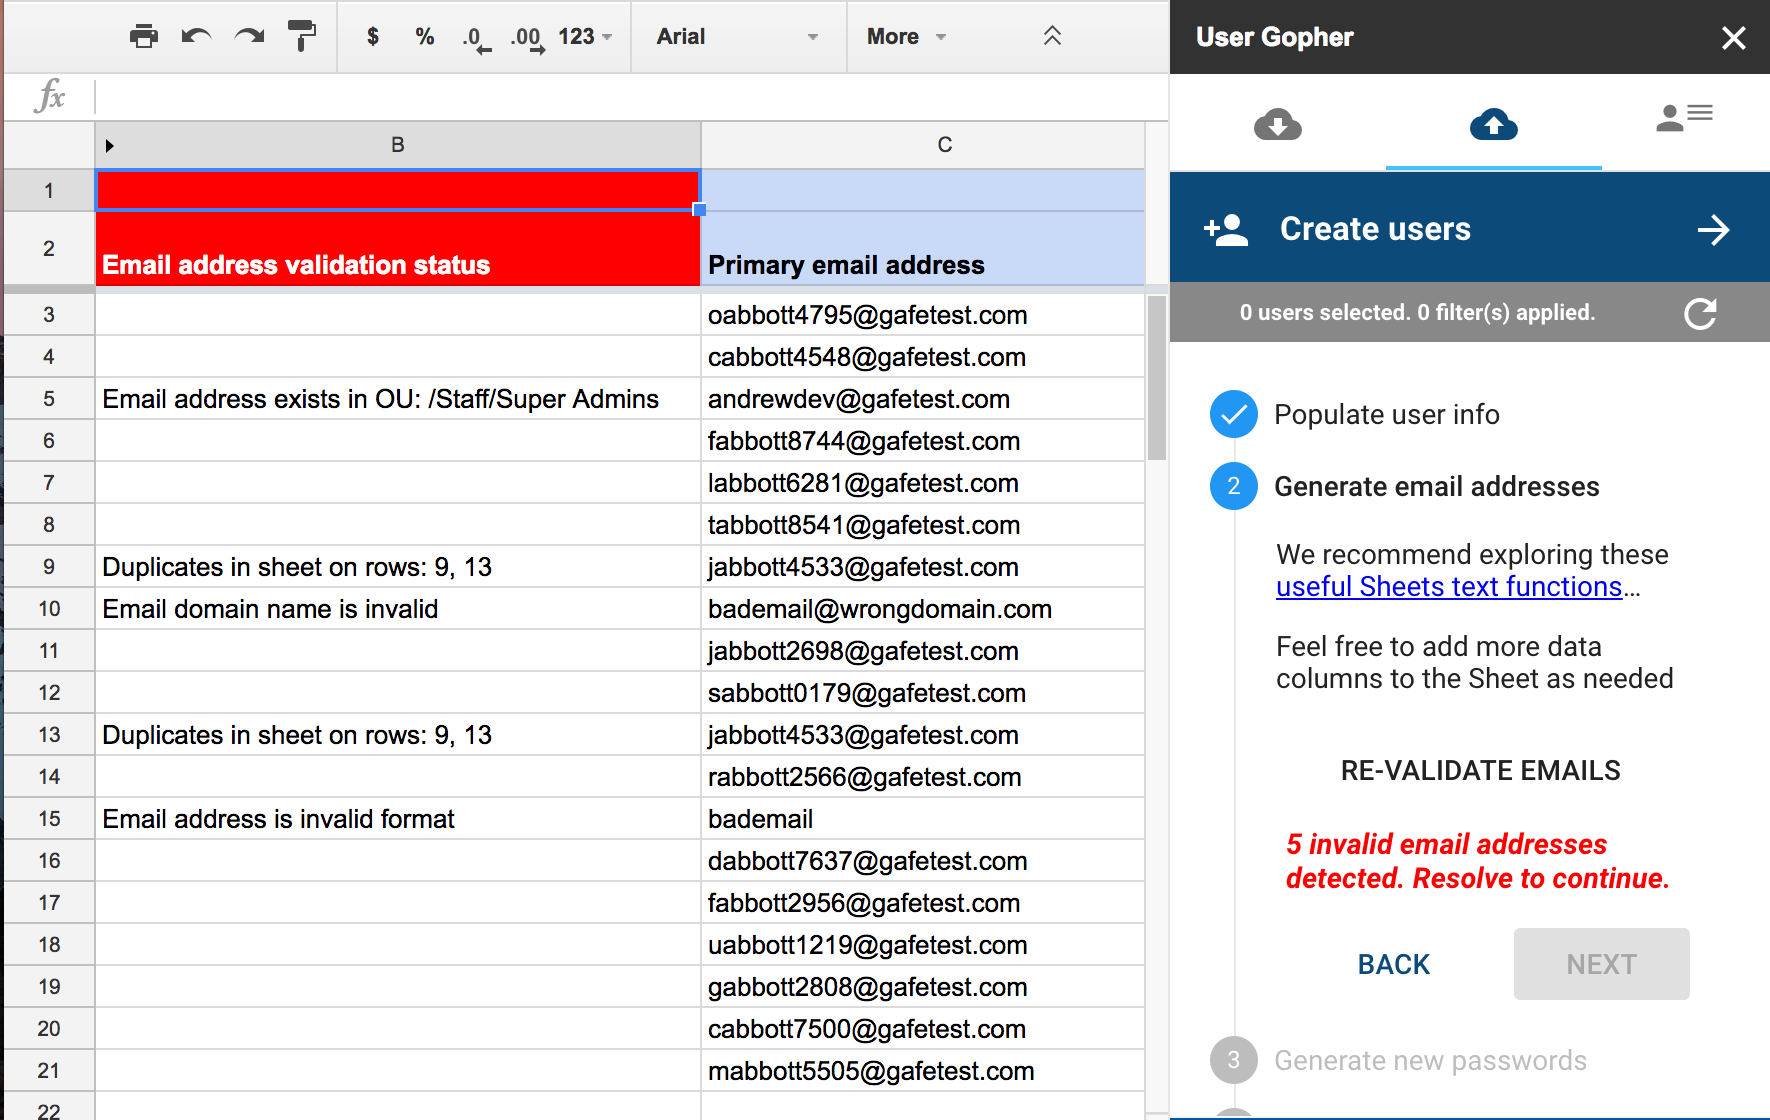Select the paint format tool
The height and width of the screenshot is (1120, 1770).
pyautogui.click(x=301, y=37)
